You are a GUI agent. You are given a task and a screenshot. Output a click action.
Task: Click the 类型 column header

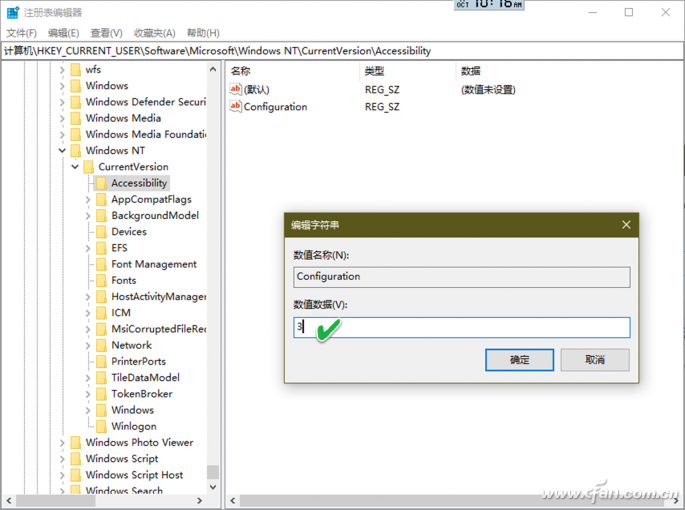coord(374,71)
